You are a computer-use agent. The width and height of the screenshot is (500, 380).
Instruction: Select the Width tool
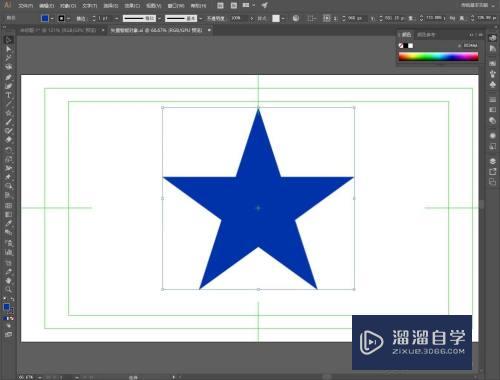[x=9, y=168]
